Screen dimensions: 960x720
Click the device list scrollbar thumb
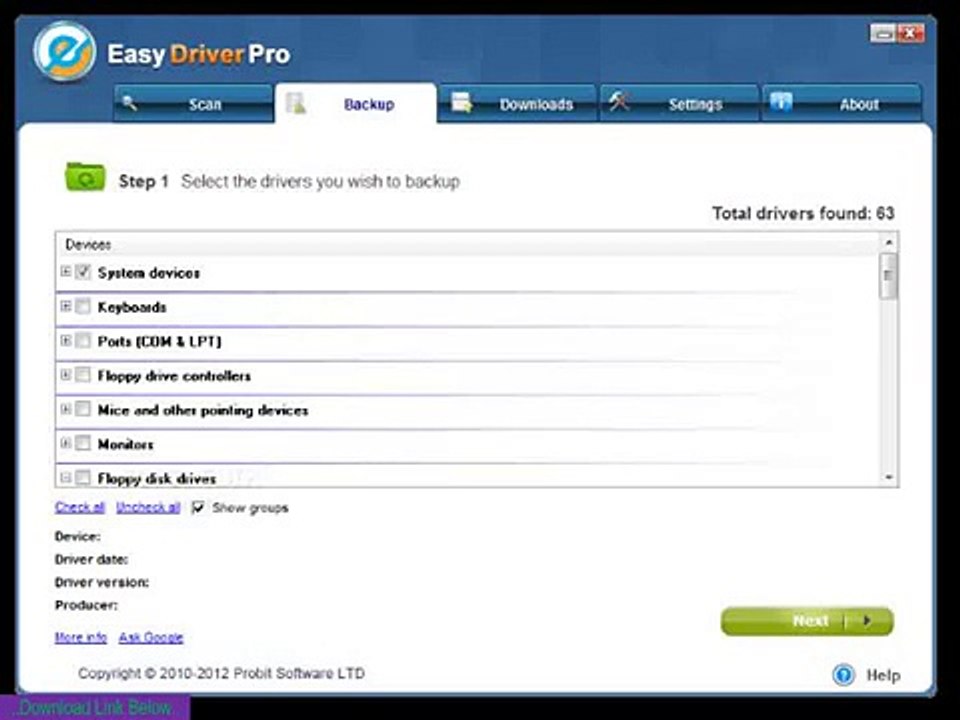coord(888,277)
